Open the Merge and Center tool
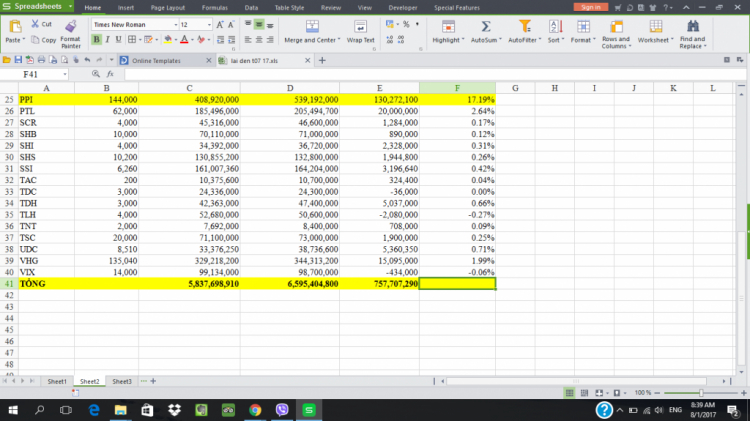The height and width of the screenshot is (421, 750). coord(312,32)
